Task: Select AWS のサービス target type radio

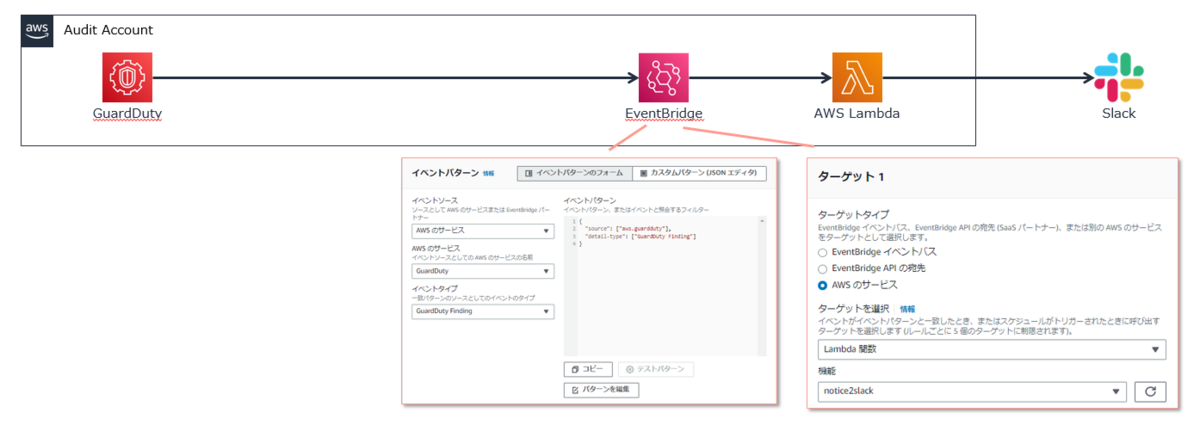Action: click(823, 285)
